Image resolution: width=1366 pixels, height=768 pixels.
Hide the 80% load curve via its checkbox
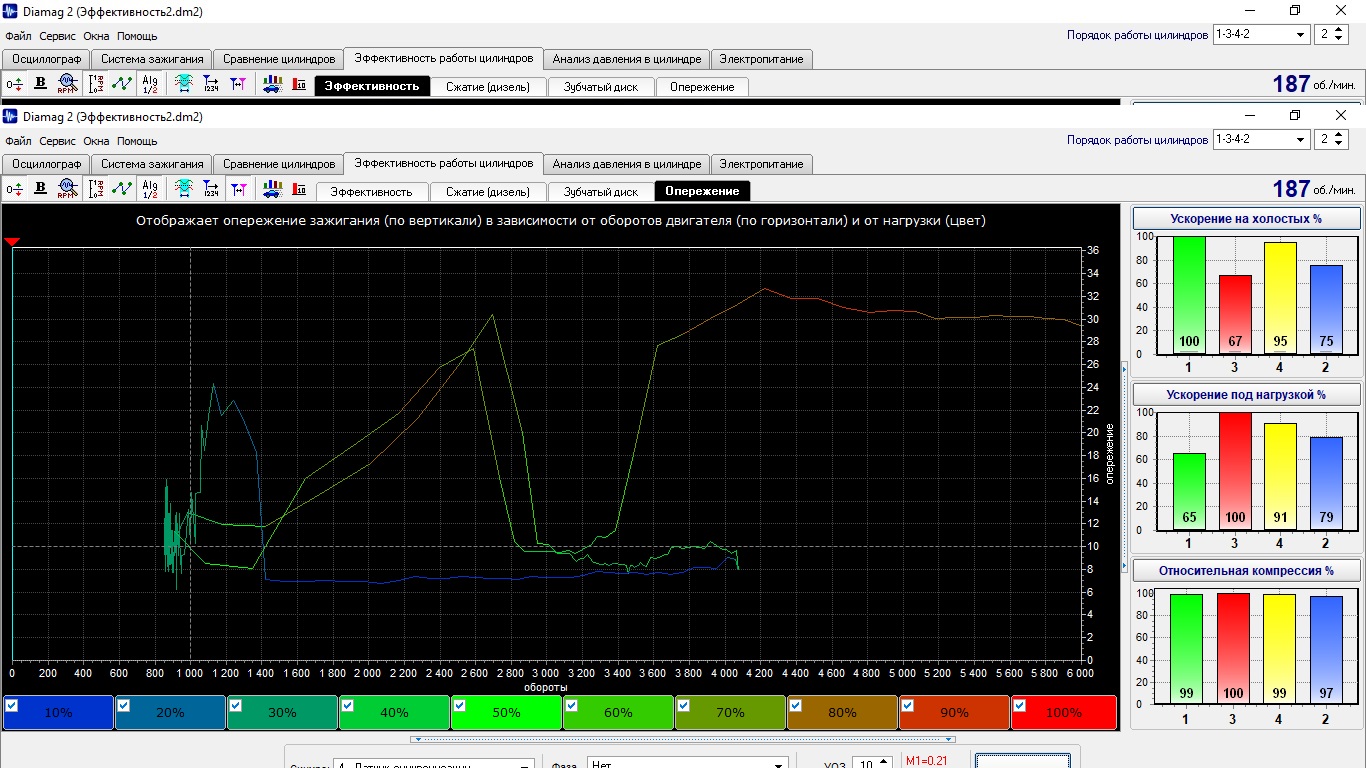click(x=795, y=705)
